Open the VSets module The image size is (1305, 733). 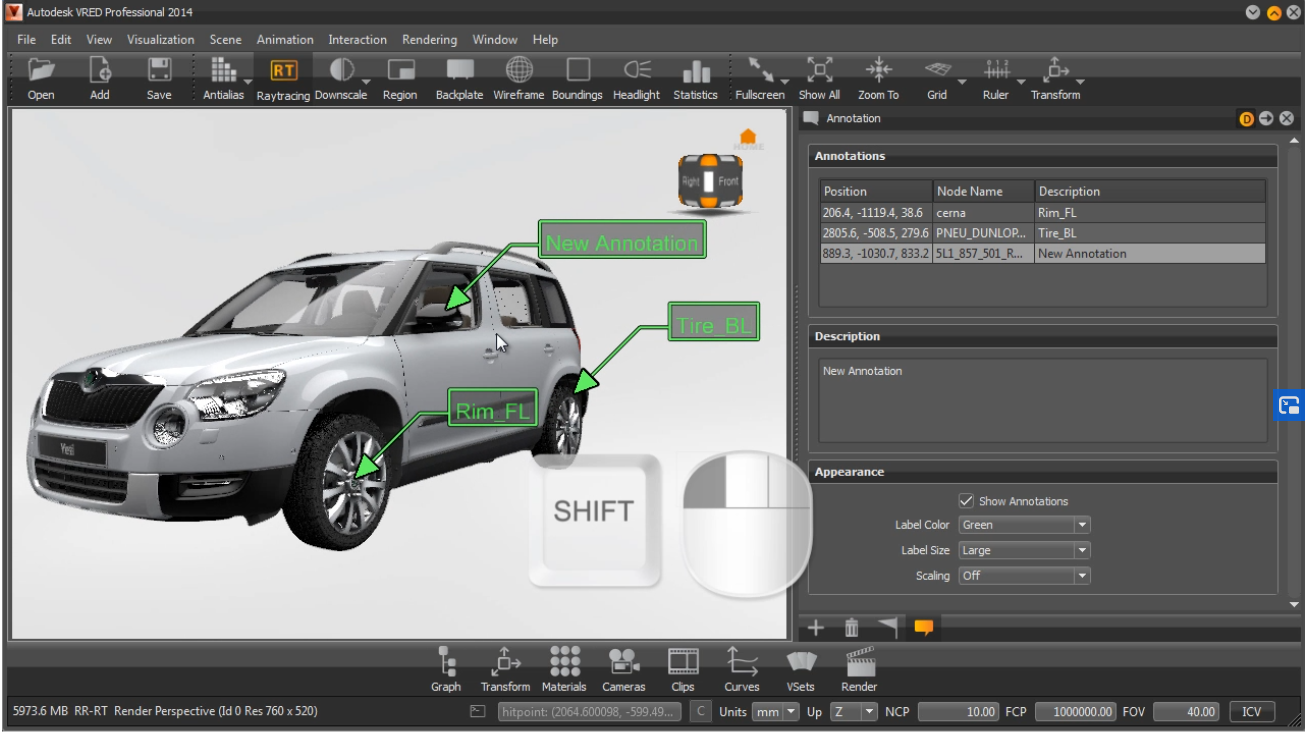801,660
